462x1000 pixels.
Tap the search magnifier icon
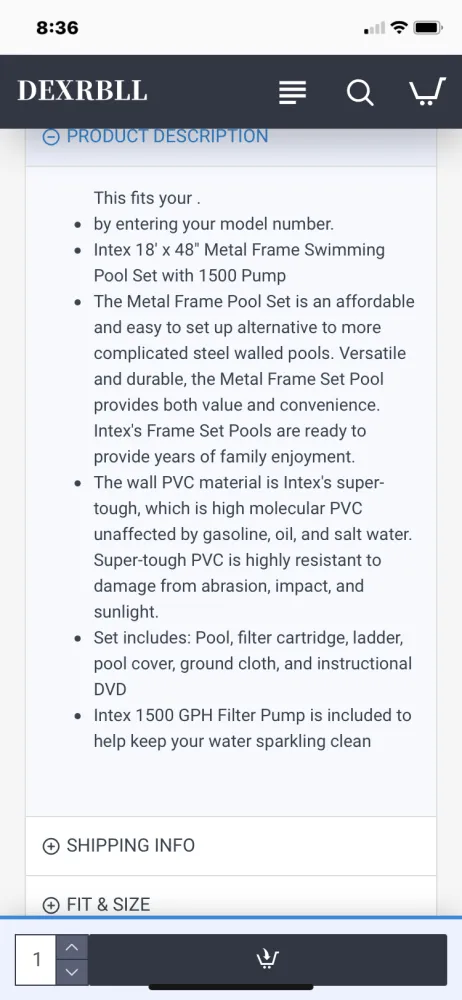pos(360,92)
